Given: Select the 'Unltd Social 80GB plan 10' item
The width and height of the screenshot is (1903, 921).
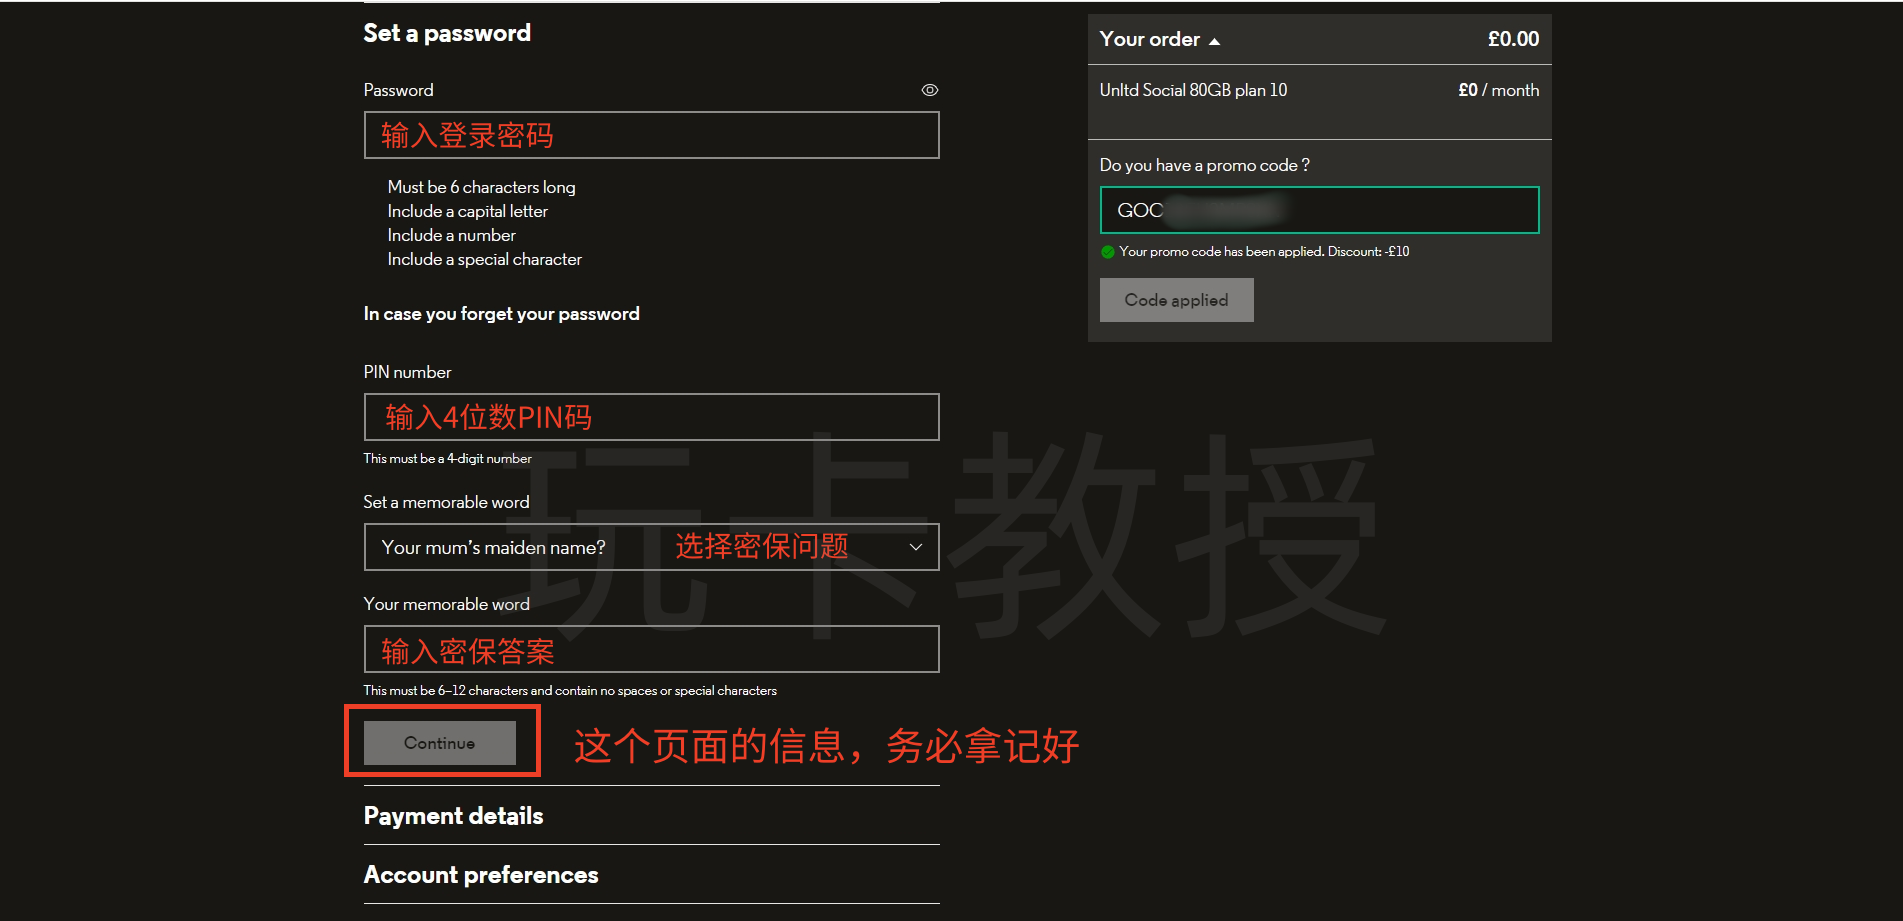Looking at the screenshot, I should [1193, 90].
